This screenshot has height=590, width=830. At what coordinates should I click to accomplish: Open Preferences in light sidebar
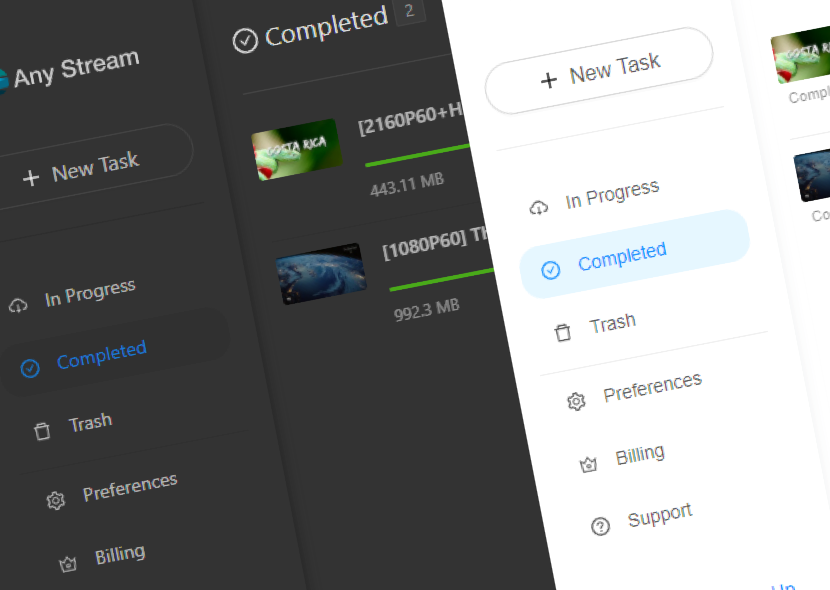[652, 387]
